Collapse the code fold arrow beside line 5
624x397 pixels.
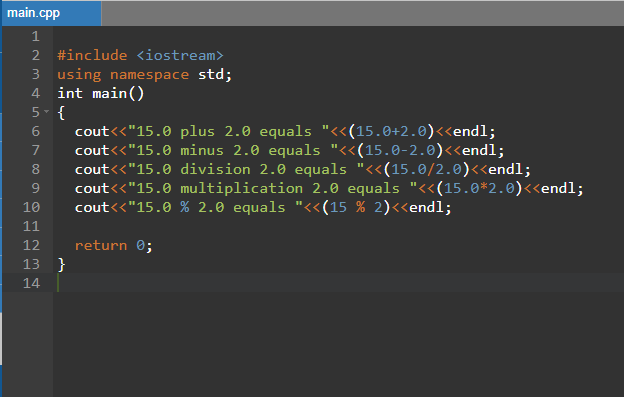click(x=47, y=112)
